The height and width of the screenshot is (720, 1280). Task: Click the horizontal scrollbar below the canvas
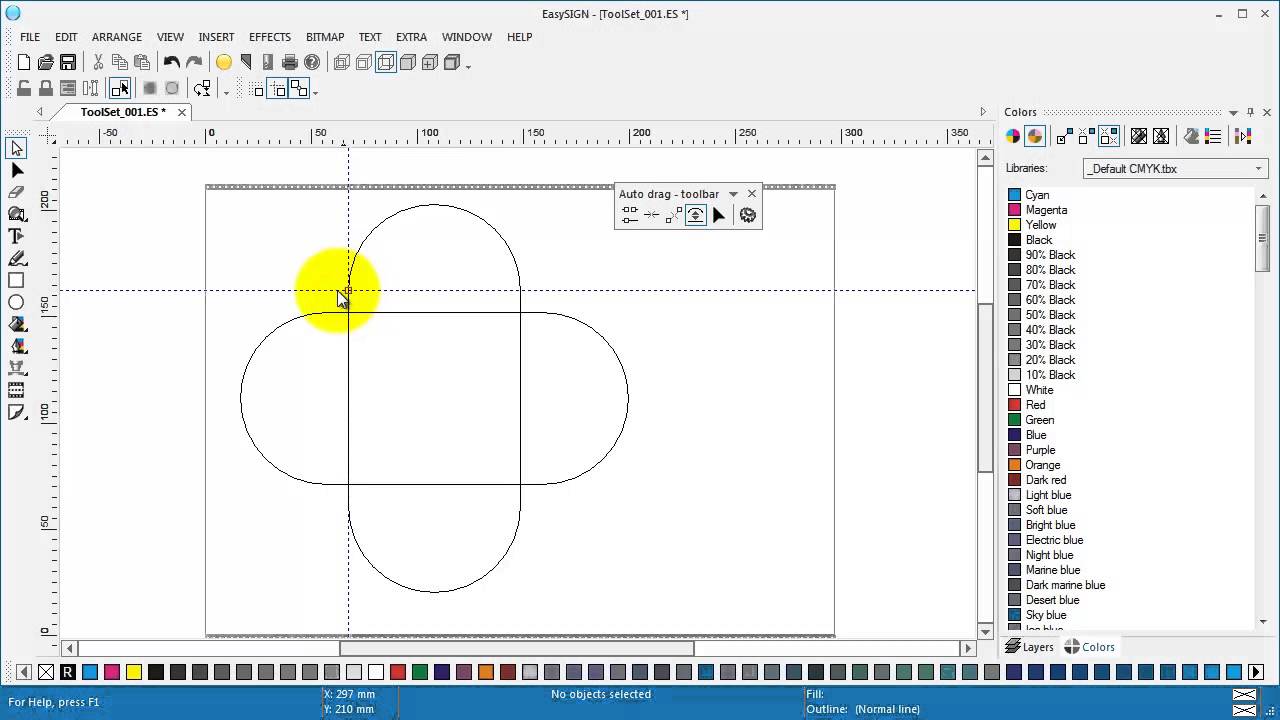[516, 648]
